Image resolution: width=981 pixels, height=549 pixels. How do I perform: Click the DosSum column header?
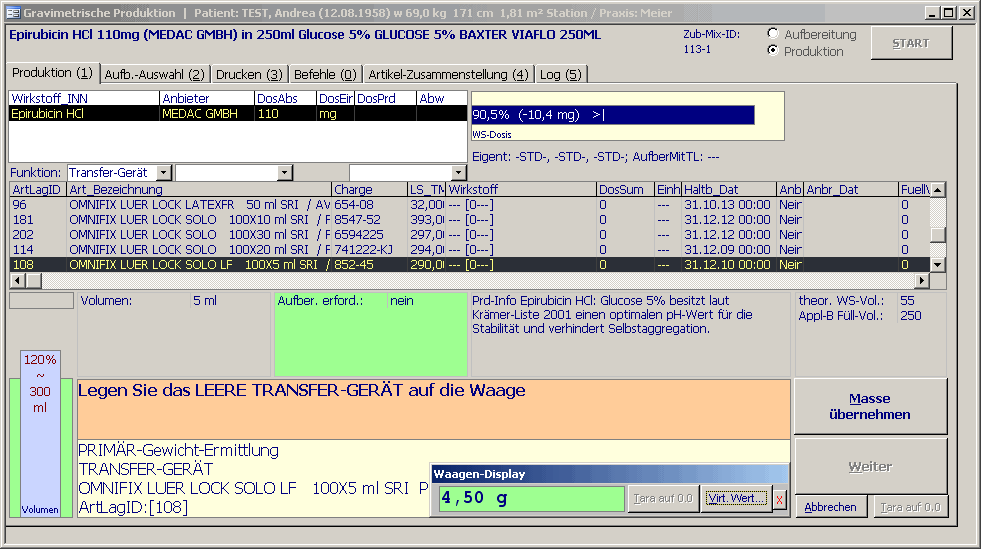point(625,189)
